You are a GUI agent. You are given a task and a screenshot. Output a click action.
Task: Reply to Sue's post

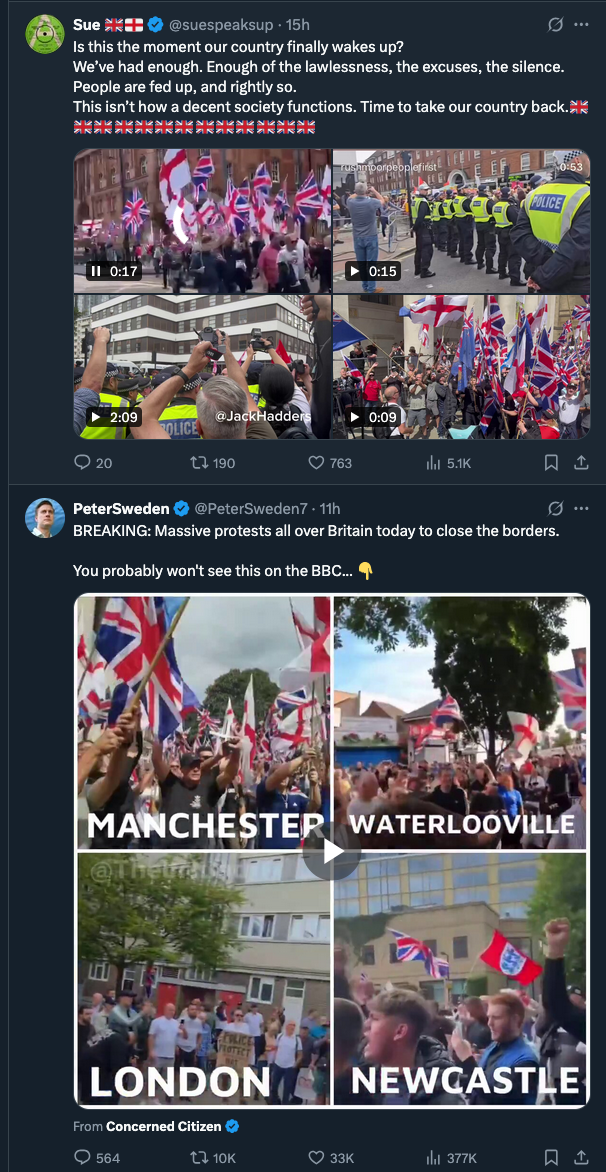[x=83, y=463]
